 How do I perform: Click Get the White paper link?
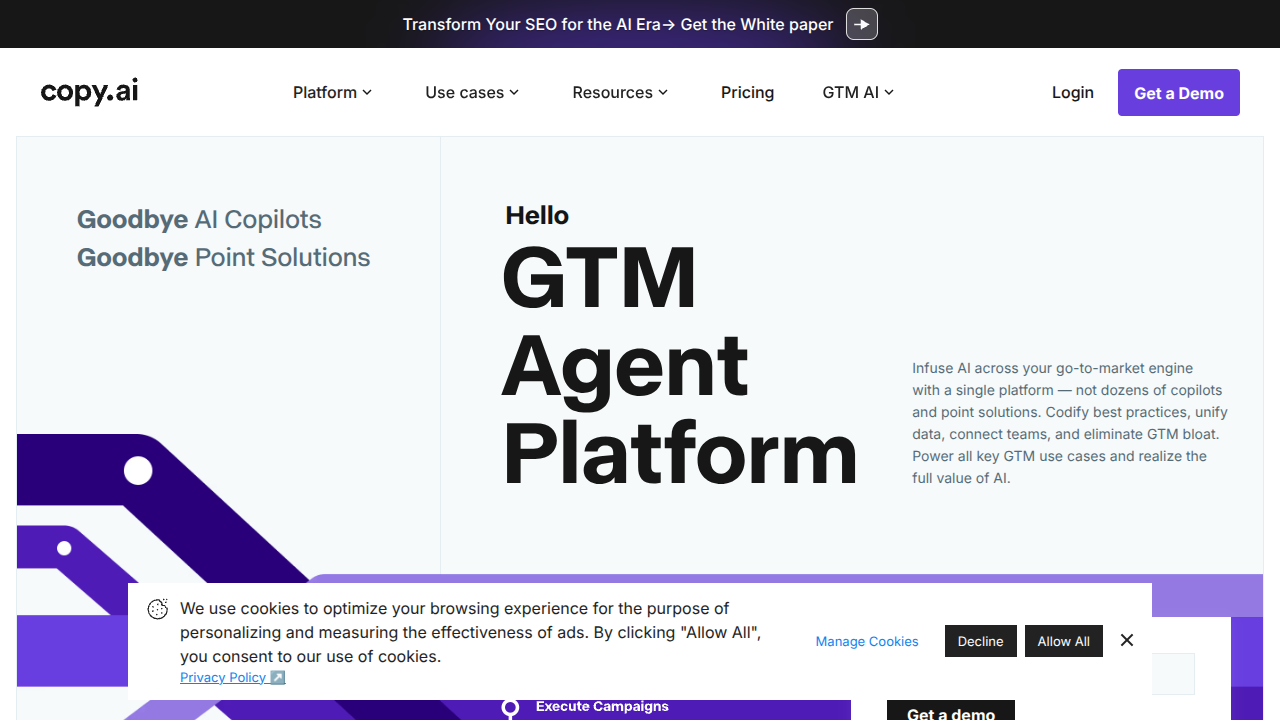(757, 24)
